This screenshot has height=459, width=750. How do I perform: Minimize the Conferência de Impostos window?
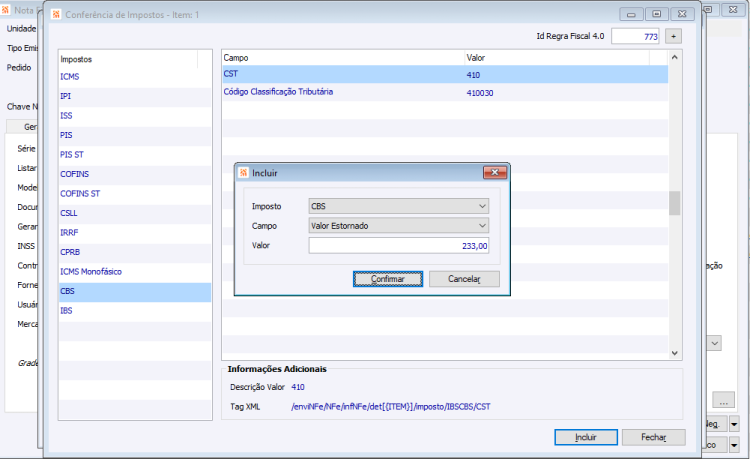coord(631,14)
